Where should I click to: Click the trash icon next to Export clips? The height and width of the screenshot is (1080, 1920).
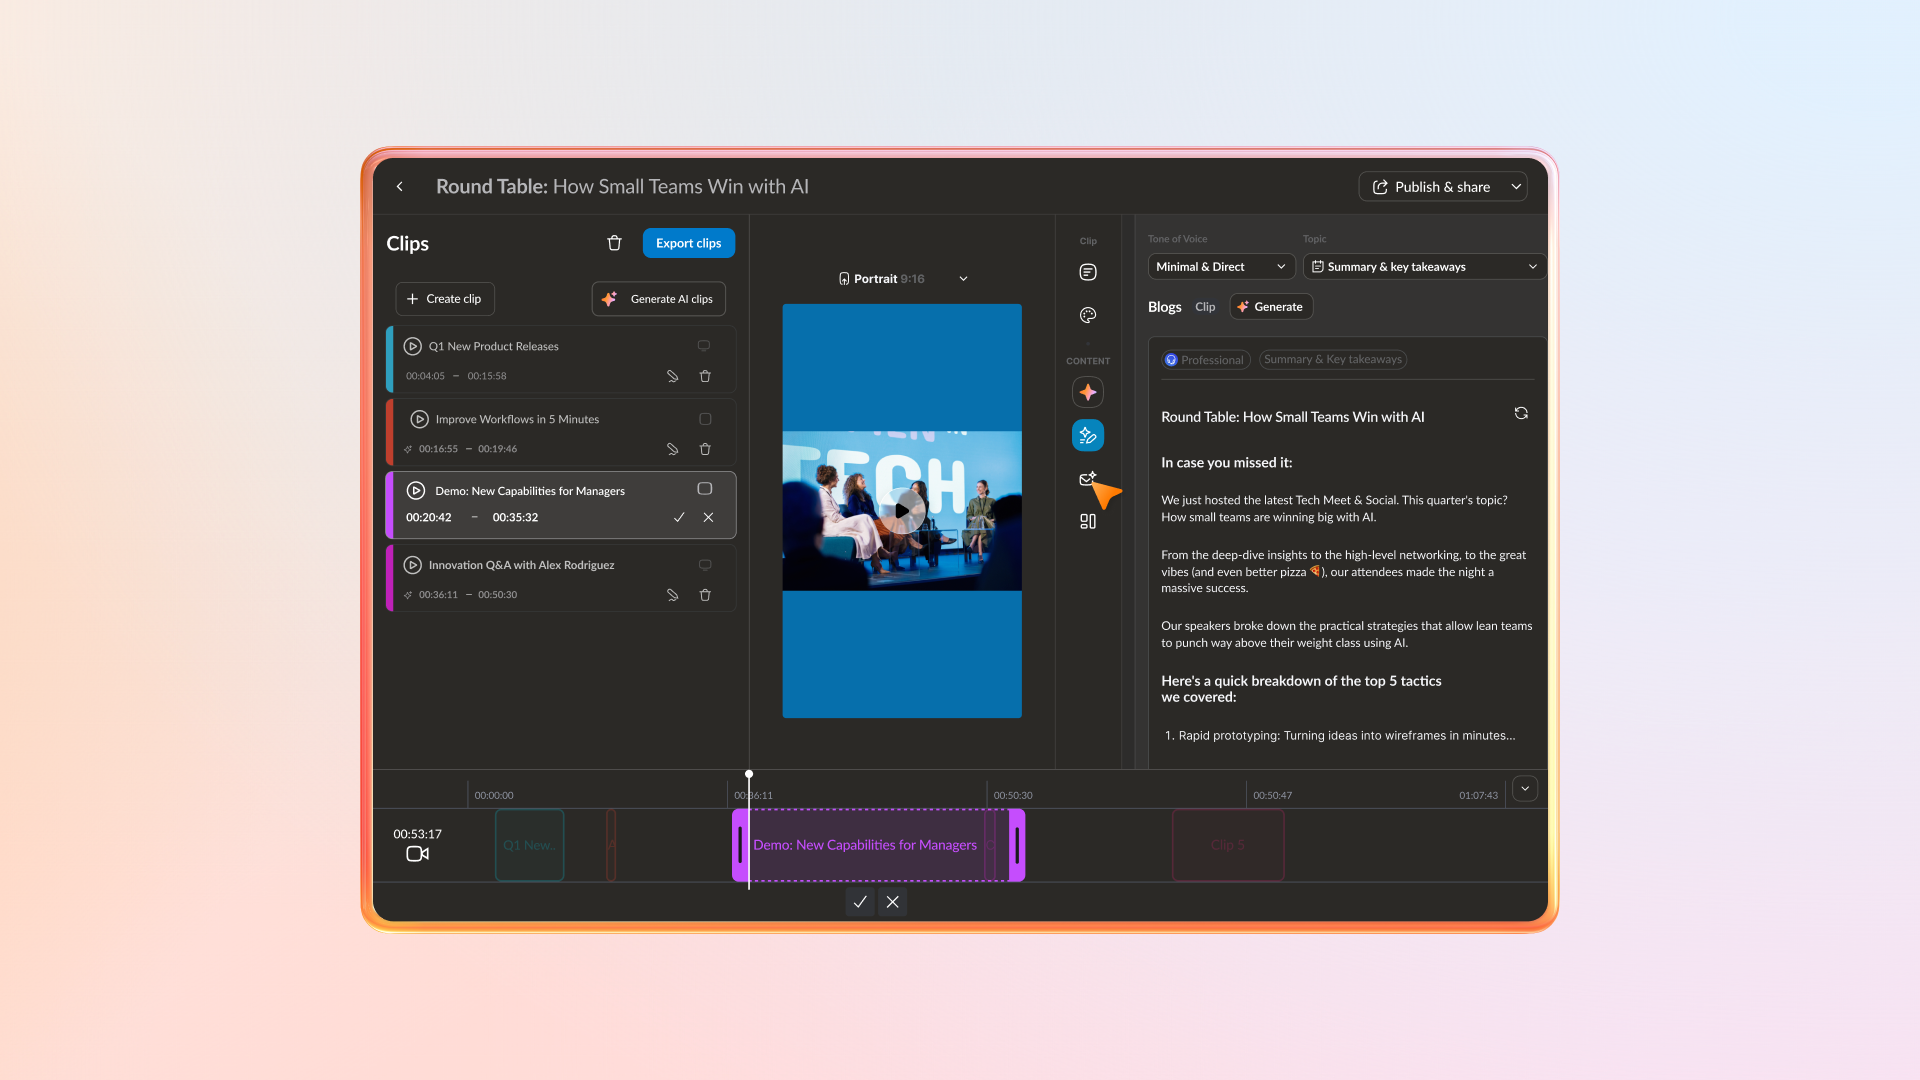point(614,243)
